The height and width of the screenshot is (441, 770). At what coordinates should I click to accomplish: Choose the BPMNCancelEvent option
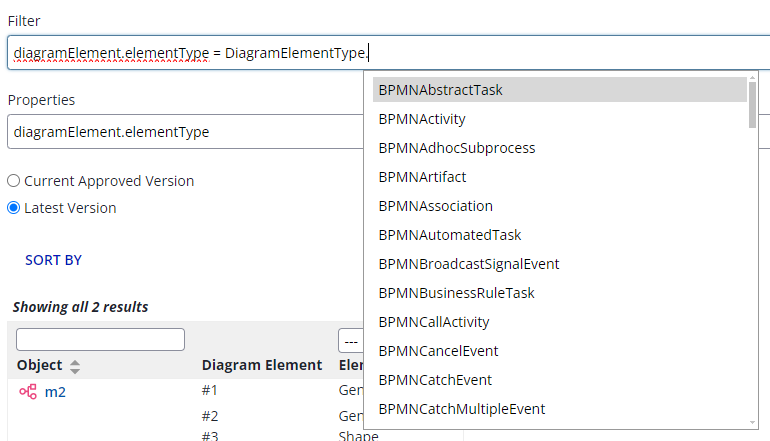(x=438, y=351)
